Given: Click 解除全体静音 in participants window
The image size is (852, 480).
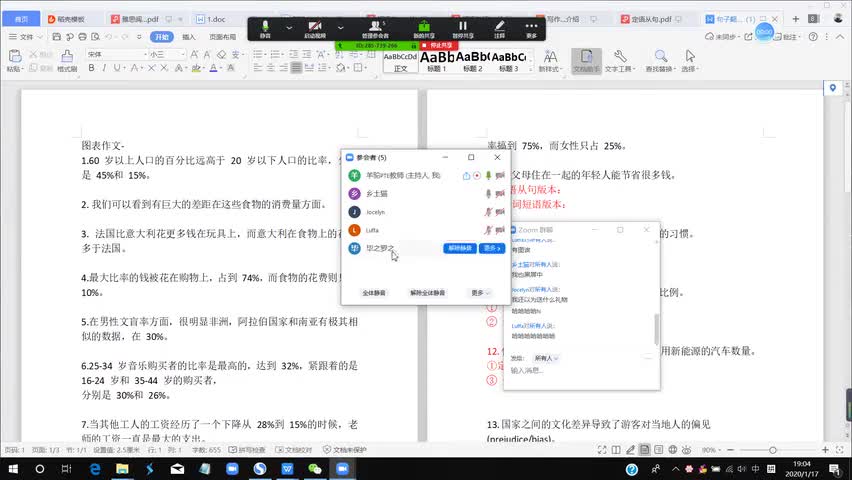Looking at the screenshot, I should pyautogui.click(x=428, y=292).
